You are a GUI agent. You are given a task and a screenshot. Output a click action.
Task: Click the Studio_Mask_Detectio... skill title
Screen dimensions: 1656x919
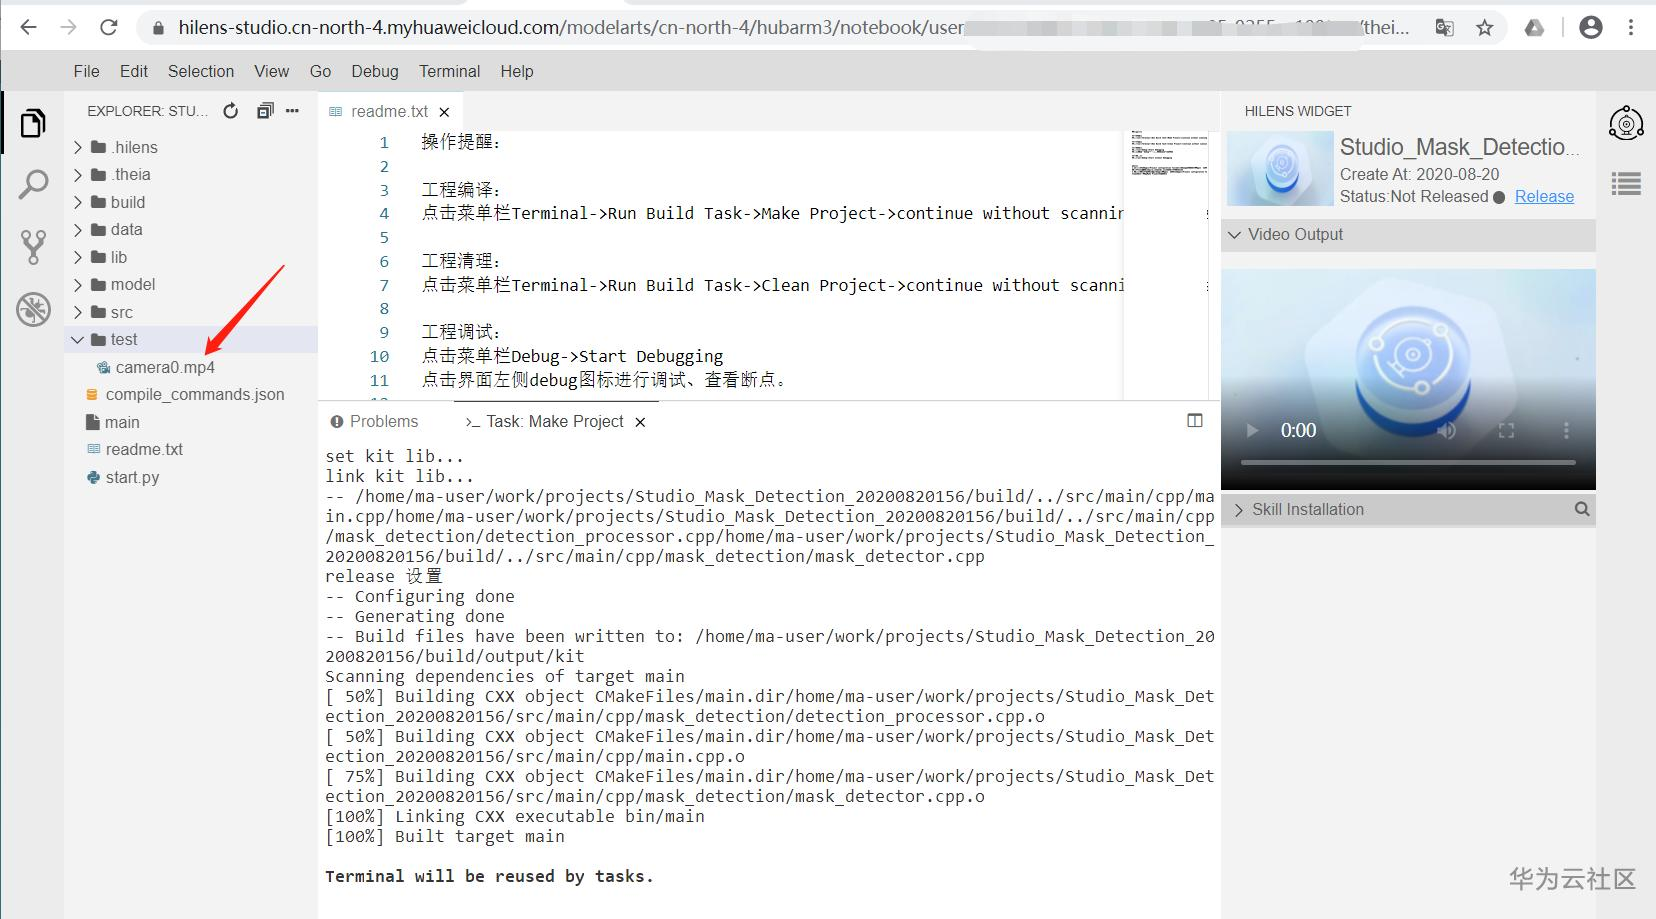[x=1459, y=147]
